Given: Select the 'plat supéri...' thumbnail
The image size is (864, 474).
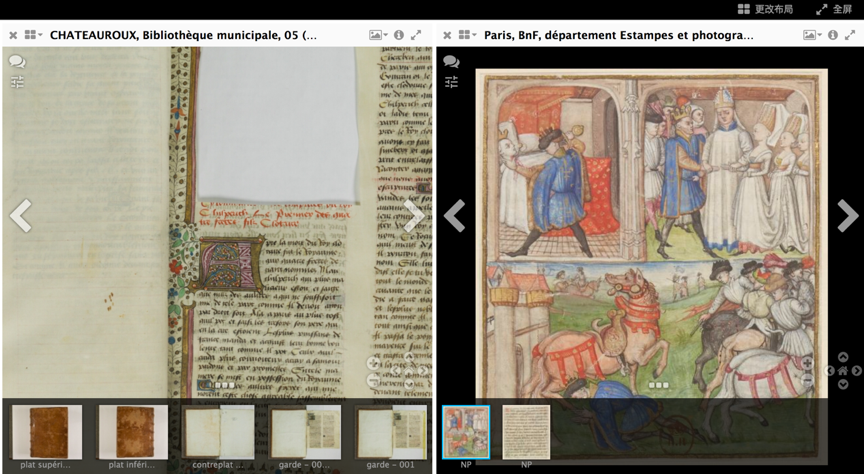Looking at the screenshot, I should tap(46, 432).
